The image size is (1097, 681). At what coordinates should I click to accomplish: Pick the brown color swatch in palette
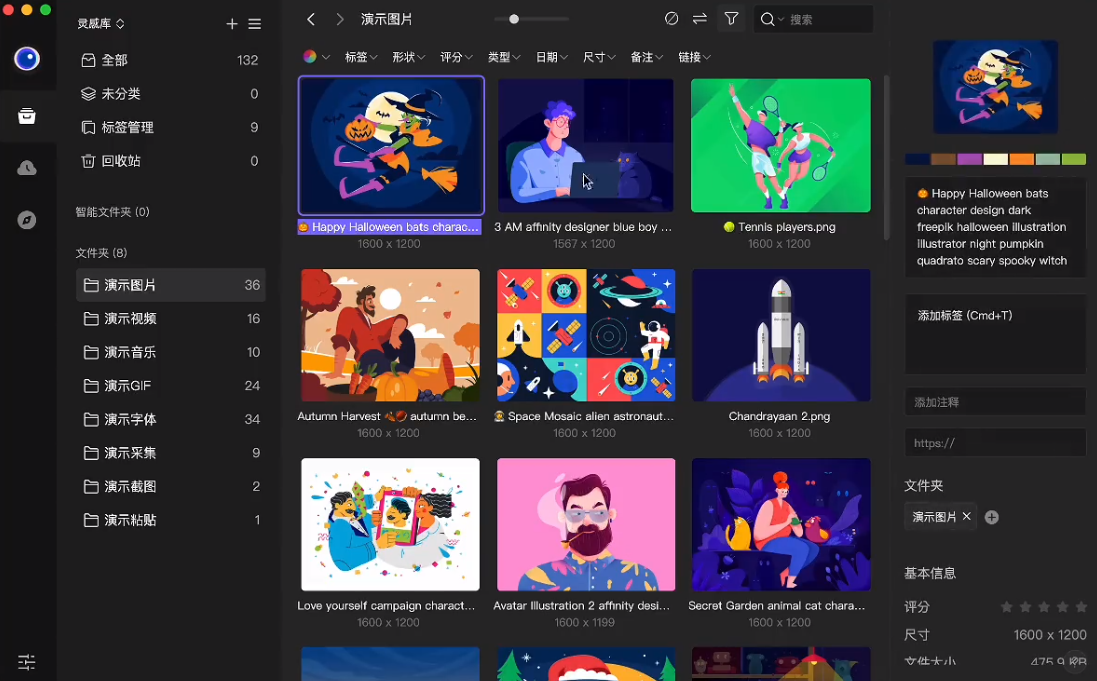pos(943,160)
